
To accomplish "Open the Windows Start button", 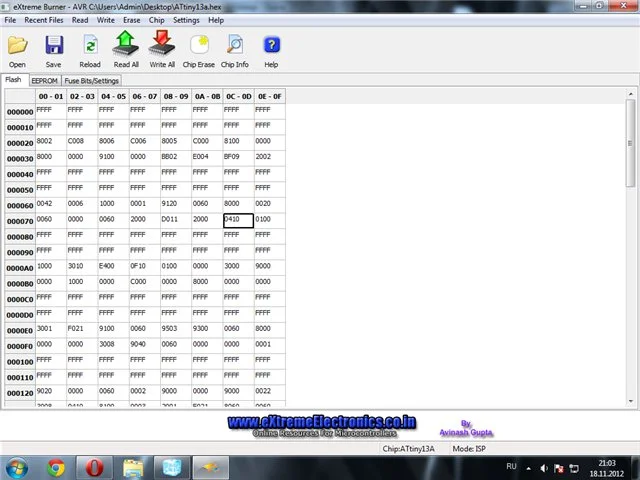I will tap(17, 468).
